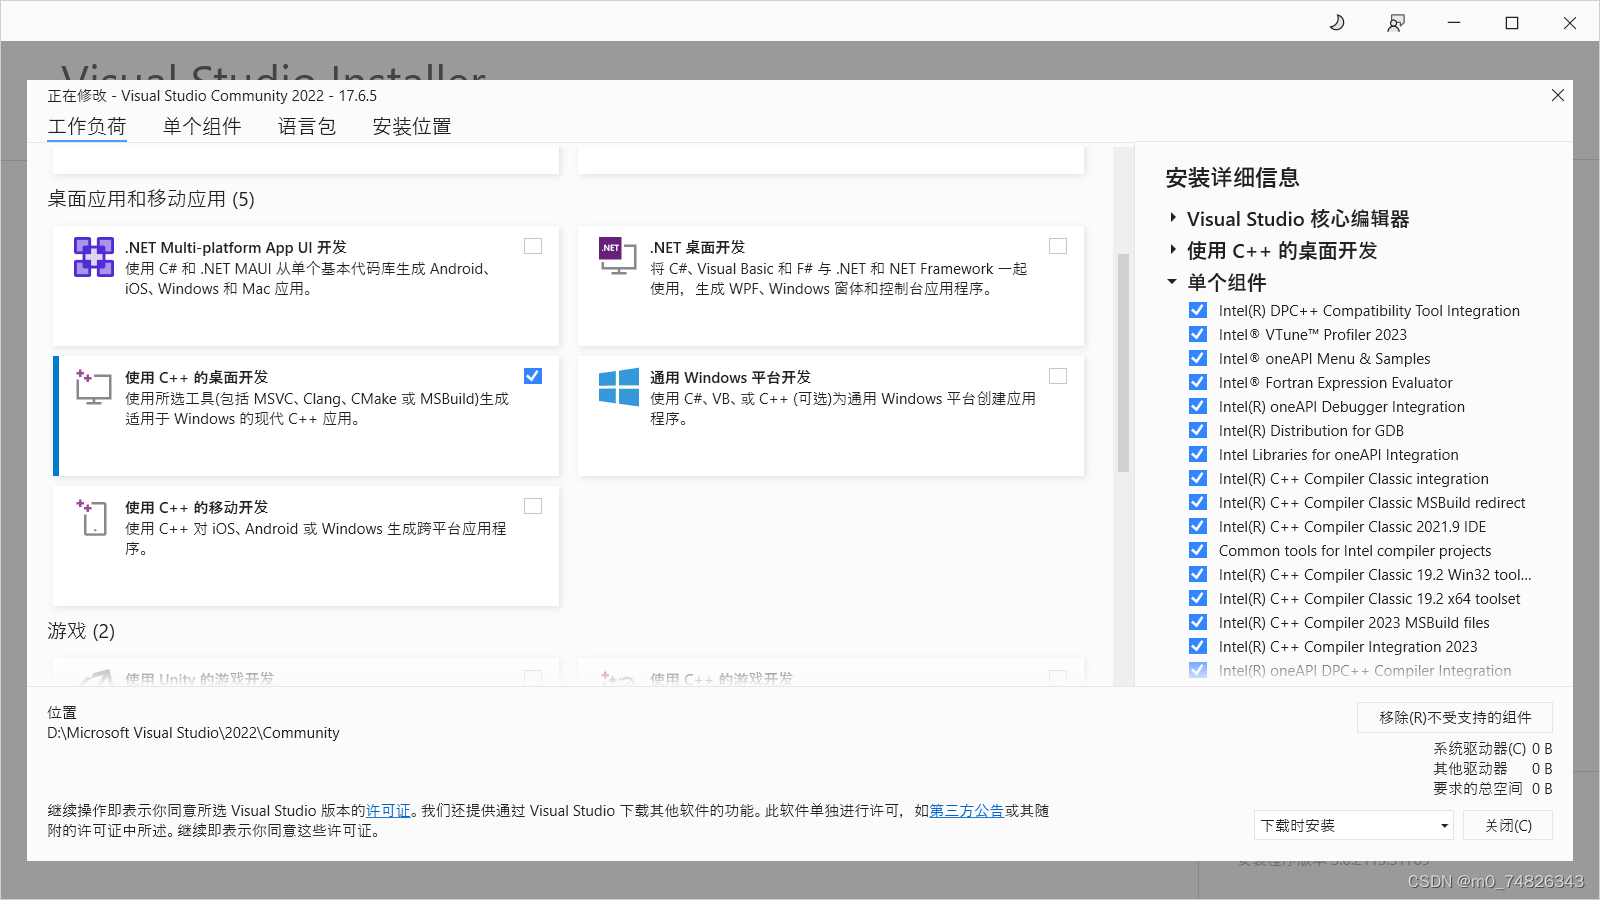1600x900 pixels.
Task: Uncheck Intel VTune Profiler 2023 component
Action: [1198, 334]
